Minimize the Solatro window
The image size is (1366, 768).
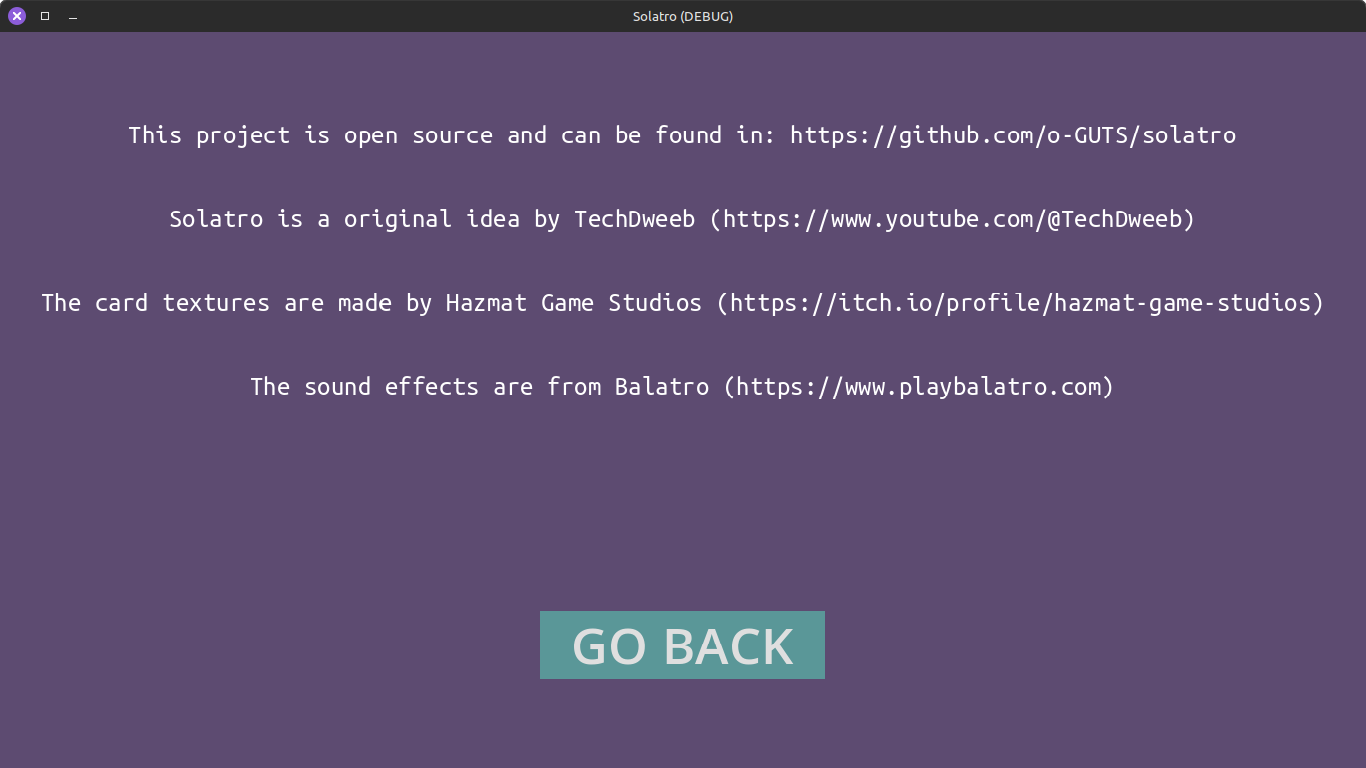pos(73,17)
